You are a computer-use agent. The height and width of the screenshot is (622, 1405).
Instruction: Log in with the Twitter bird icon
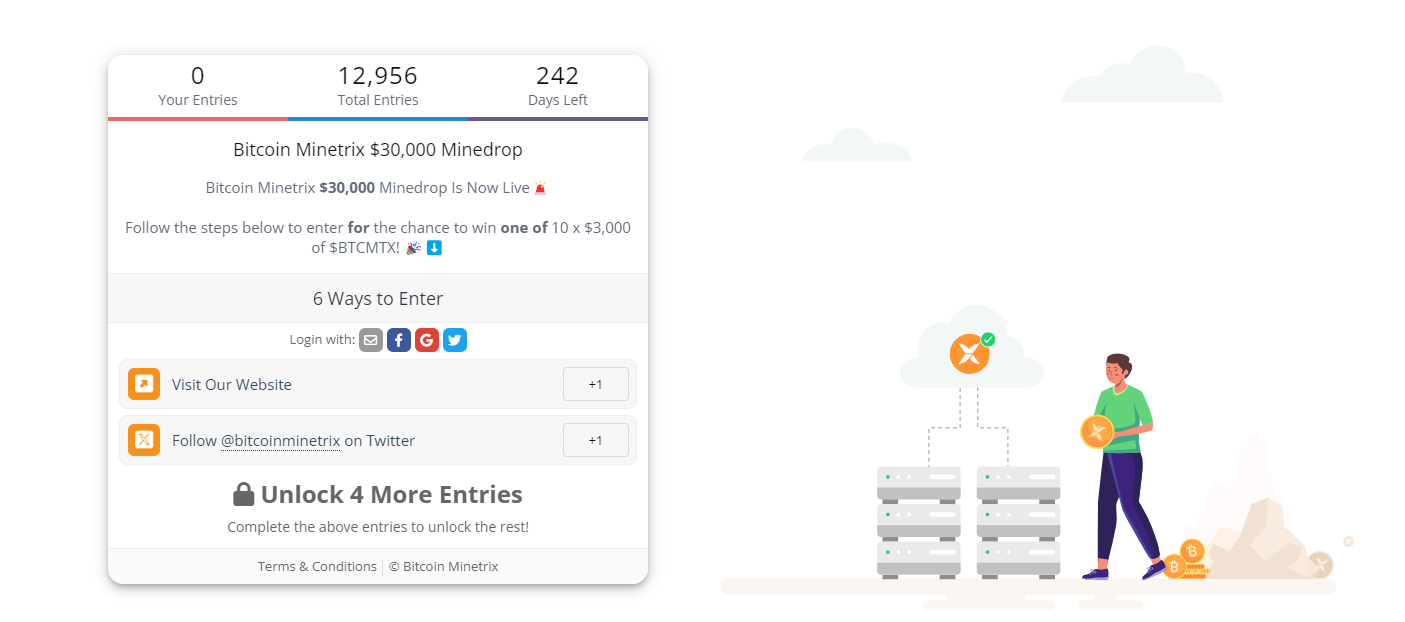tap(455, 340)
